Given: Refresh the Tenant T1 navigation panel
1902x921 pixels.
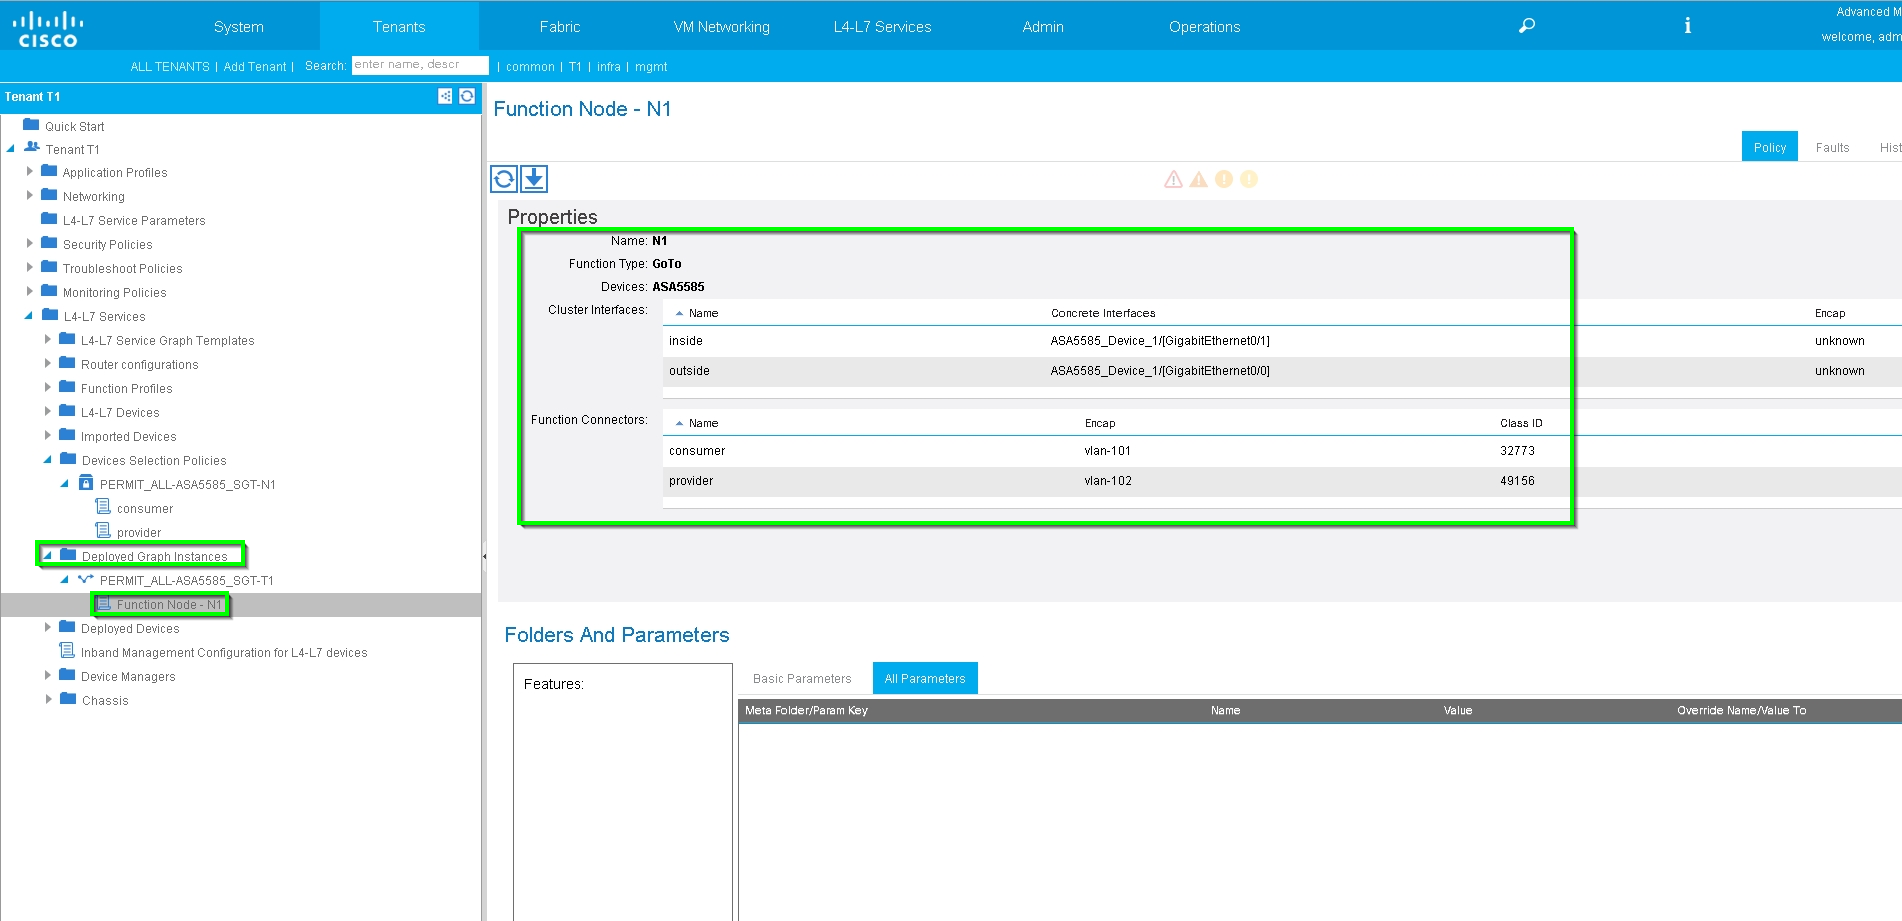Looking at the screenshot, I should 467,96.
